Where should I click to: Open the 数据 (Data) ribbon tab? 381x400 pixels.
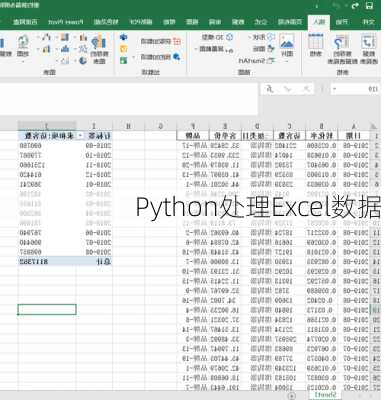click(x=238, y=22)
